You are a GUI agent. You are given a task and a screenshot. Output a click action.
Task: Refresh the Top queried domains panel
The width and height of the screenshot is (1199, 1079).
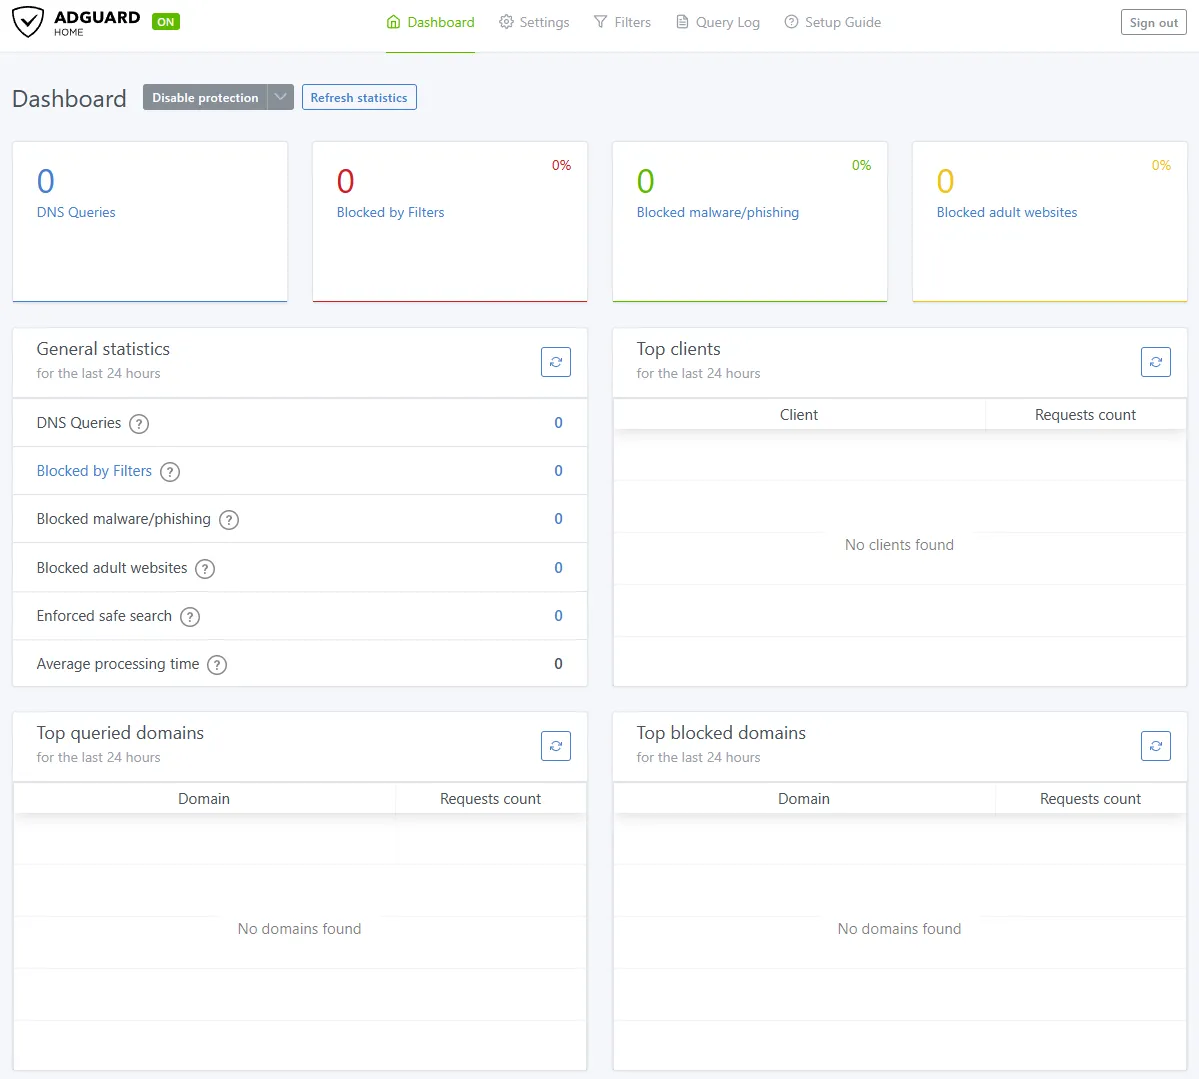click(x=556, y=746)
